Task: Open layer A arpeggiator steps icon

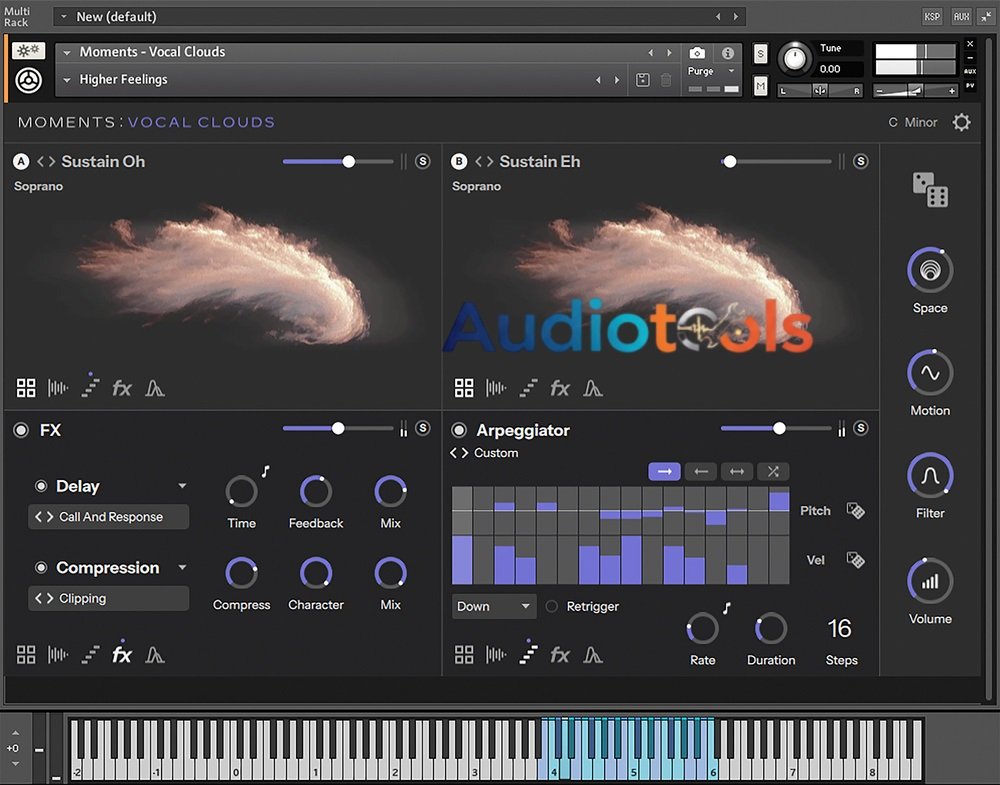Action: (x=90, y=387)
